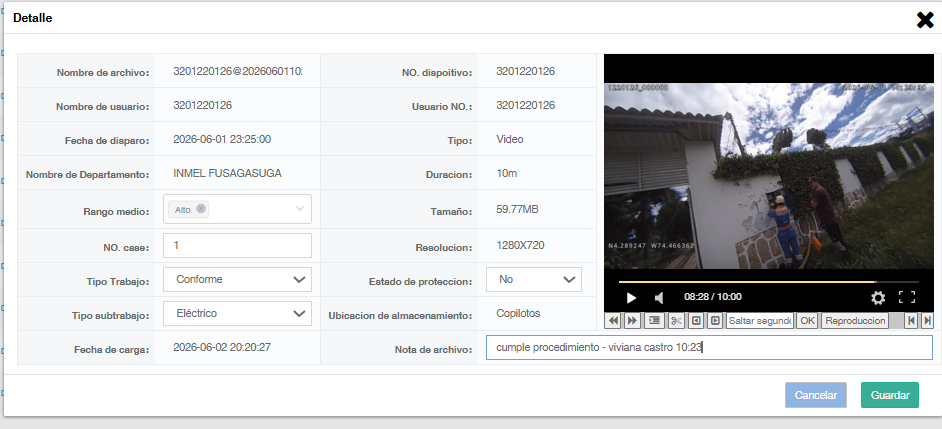The height and width of the screenshot is (429, 942).
Task: Click the Nombre de usuario value 3201220126
Action: pyautogui.click(x=202, y=105)
